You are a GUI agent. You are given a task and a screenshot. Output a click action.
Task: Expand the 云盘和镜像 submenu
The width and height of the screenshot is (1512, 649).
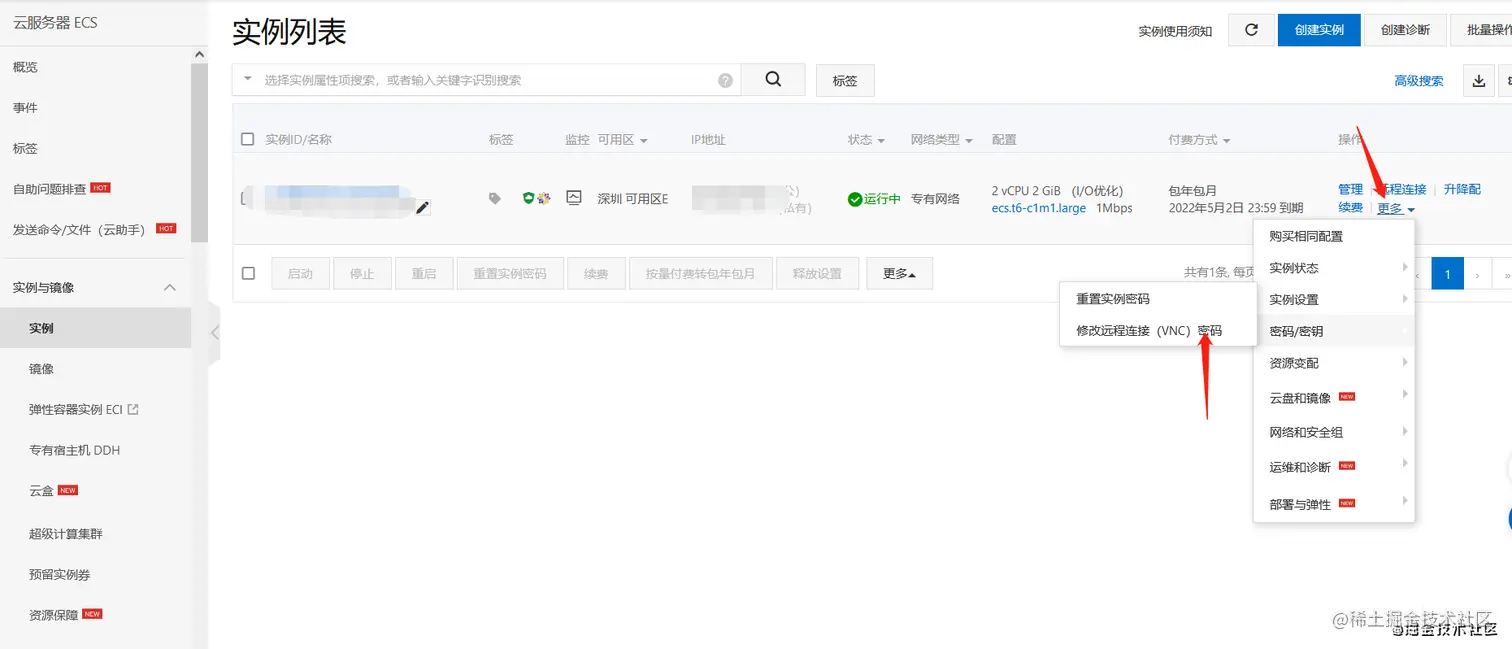coord(1334,398)
